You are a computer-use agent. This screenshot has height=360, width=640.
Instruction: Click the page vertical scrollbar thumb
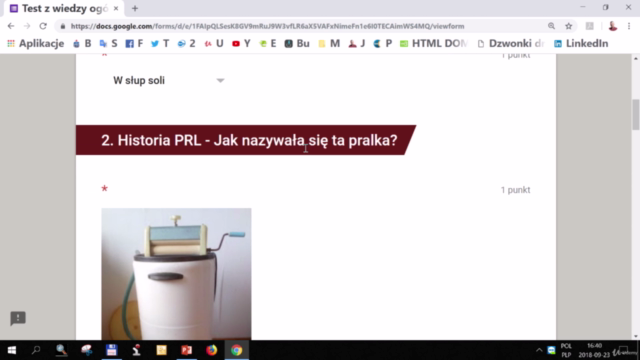(636, 115)
